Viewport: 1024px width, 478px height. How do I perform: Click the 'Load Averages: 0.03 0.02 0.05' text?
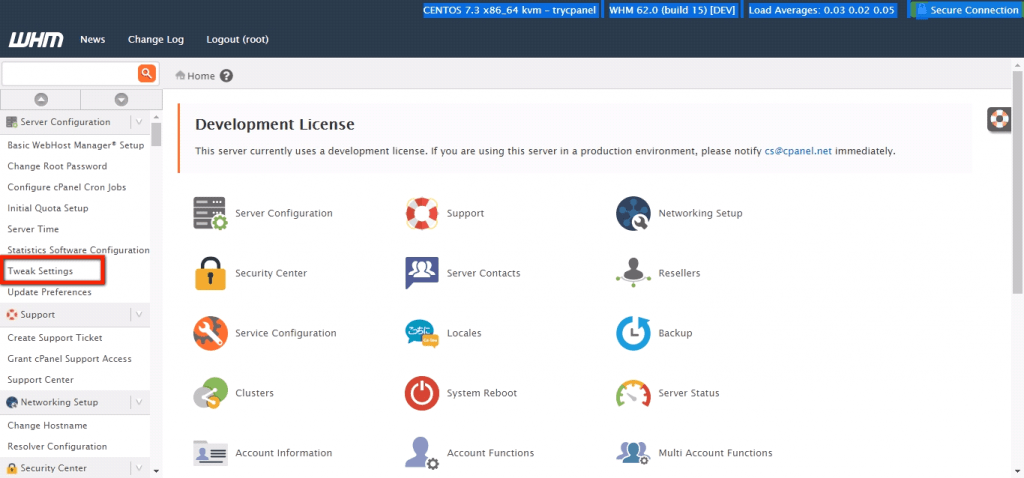tap(822, 10)
